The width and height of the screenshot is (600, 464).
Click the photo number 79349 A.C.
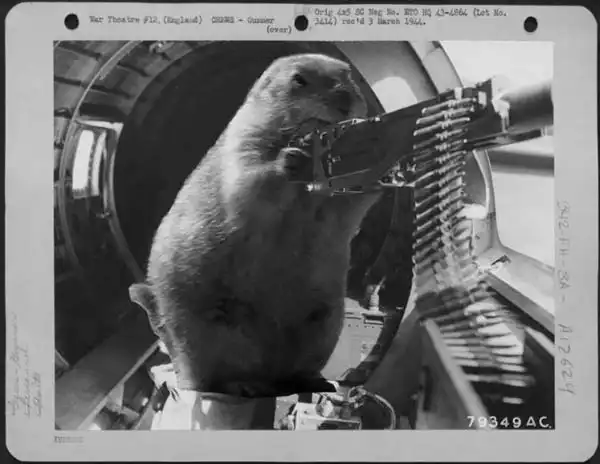pyautogui.click(x=507, y=422)
